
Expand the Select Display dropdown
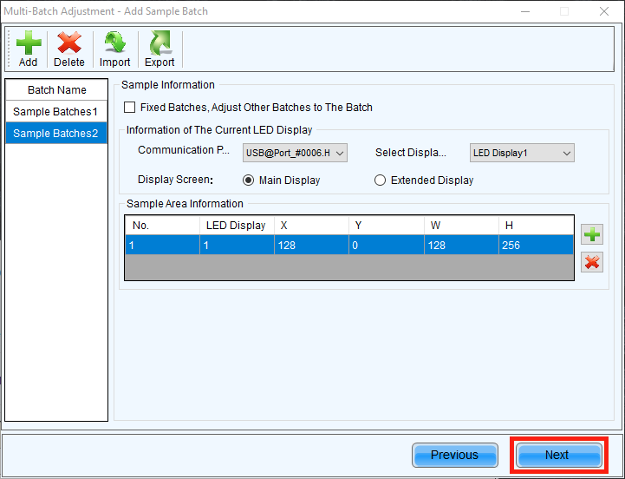tap(522, 152)
